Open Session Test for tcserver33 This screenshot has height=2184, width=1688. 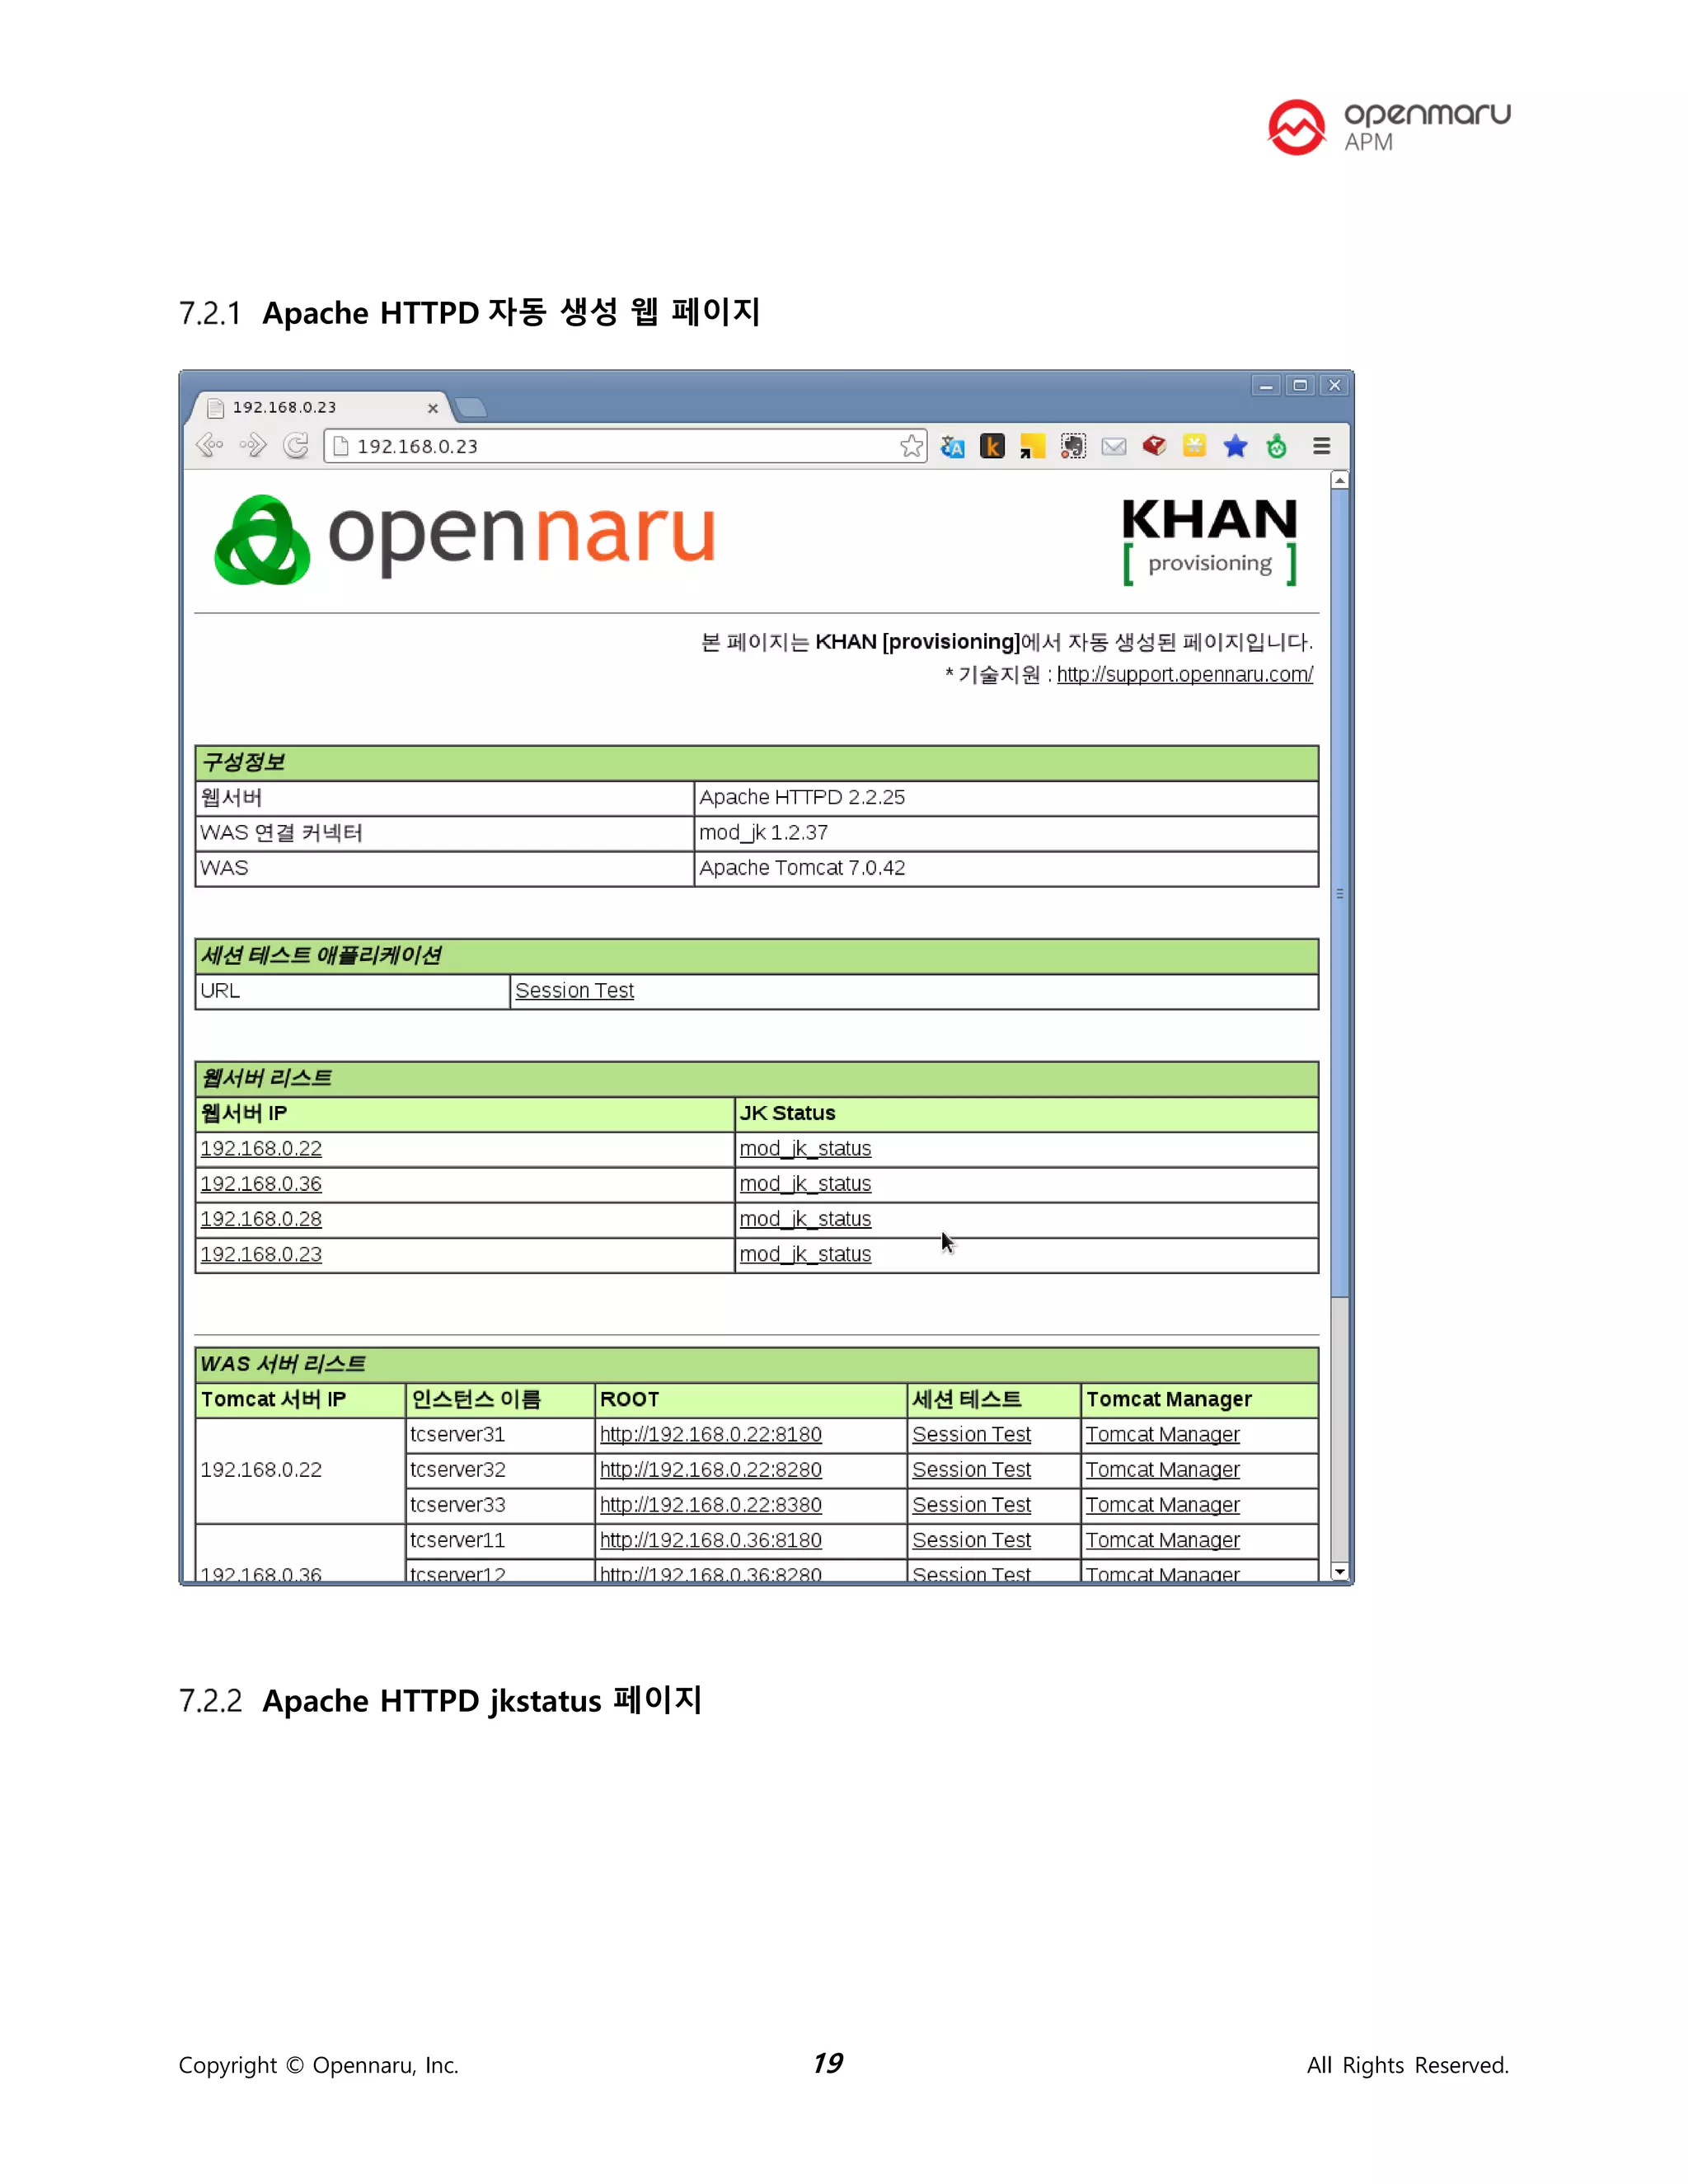coord(971,1504)
